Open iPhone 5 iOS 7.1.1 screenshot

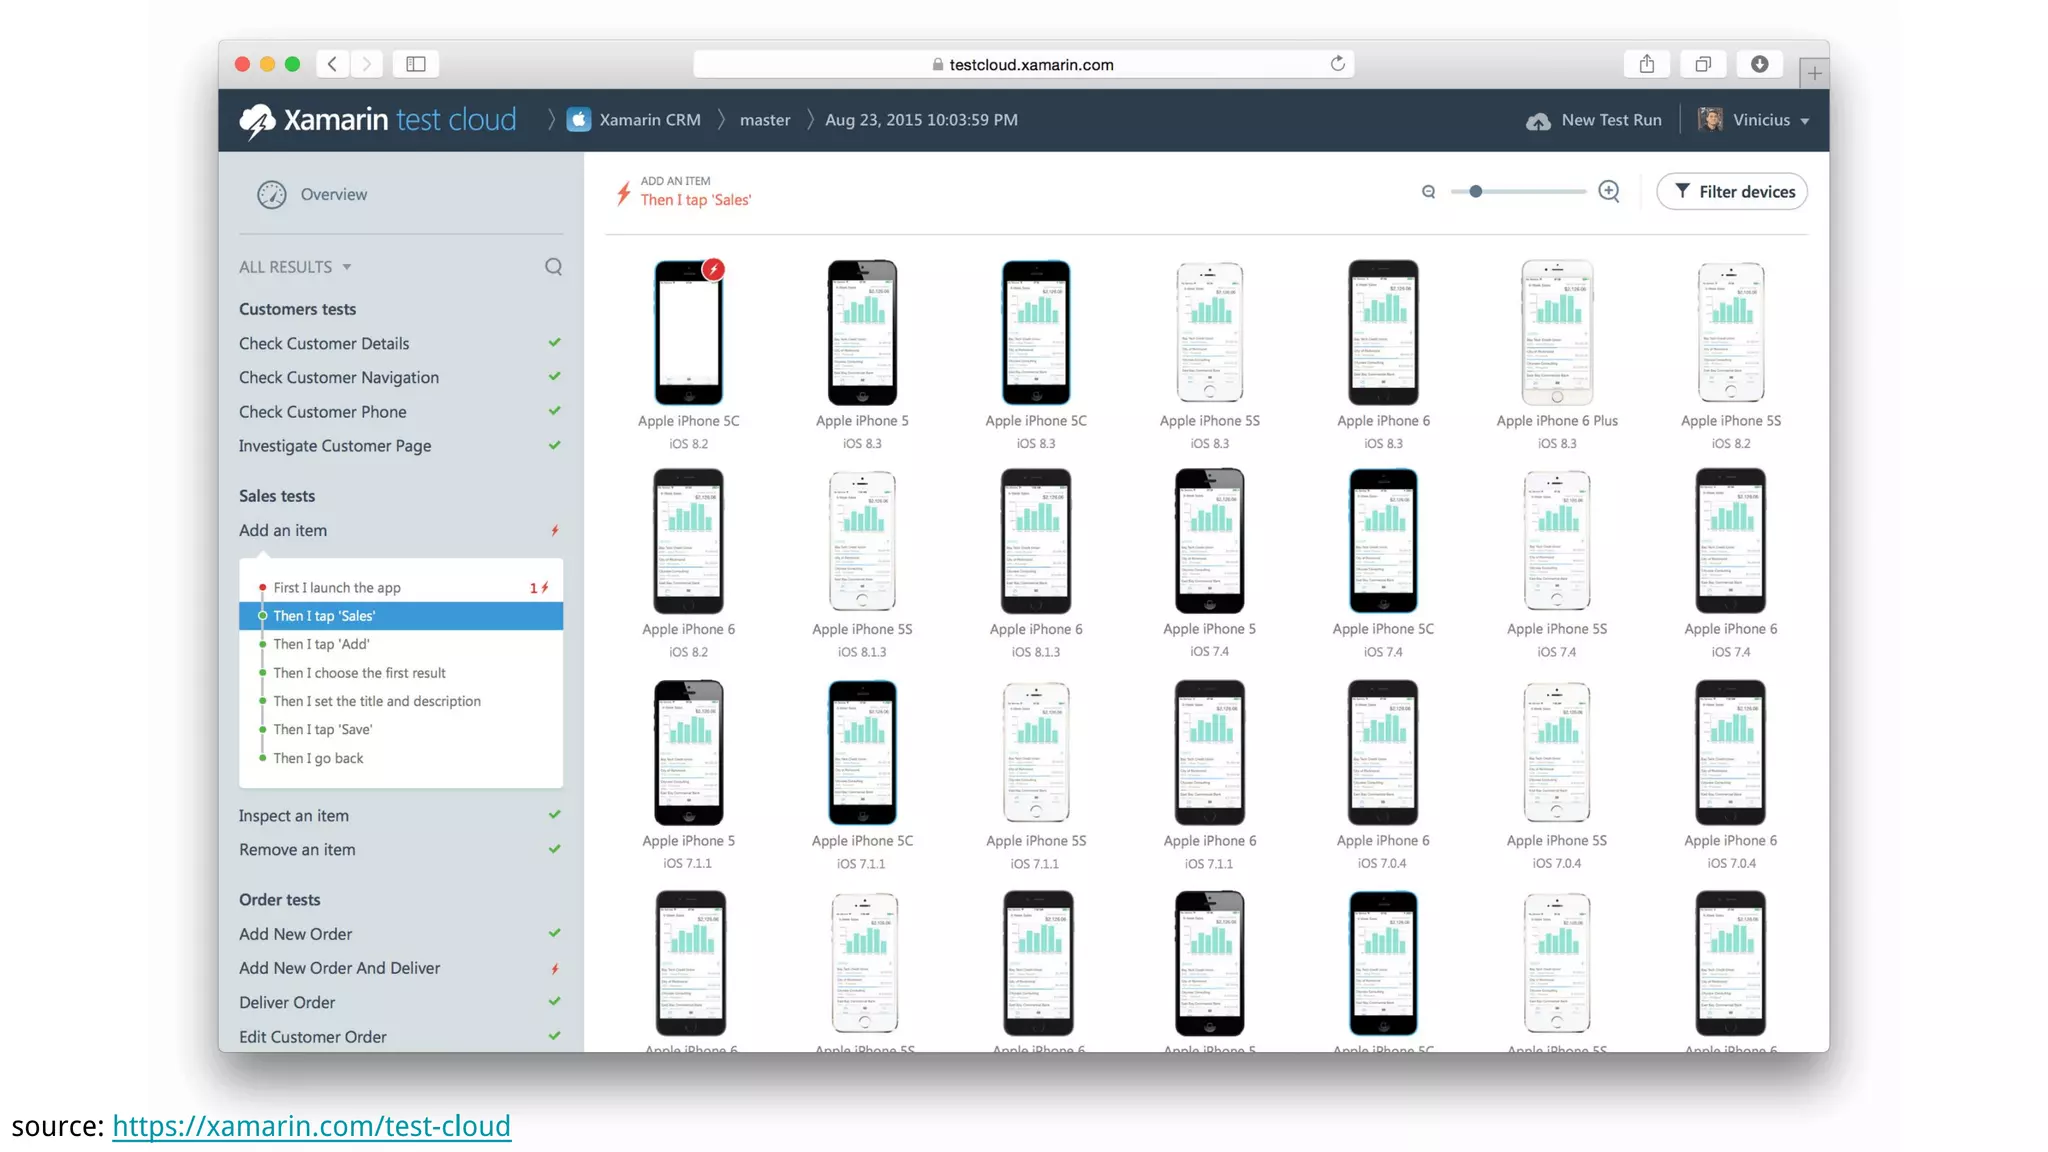[688, 753]
